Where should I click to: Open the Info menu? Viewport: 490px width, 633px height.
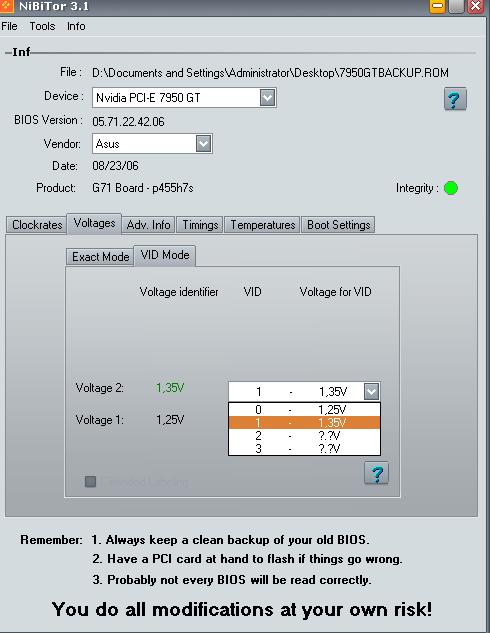coord(76,26)
